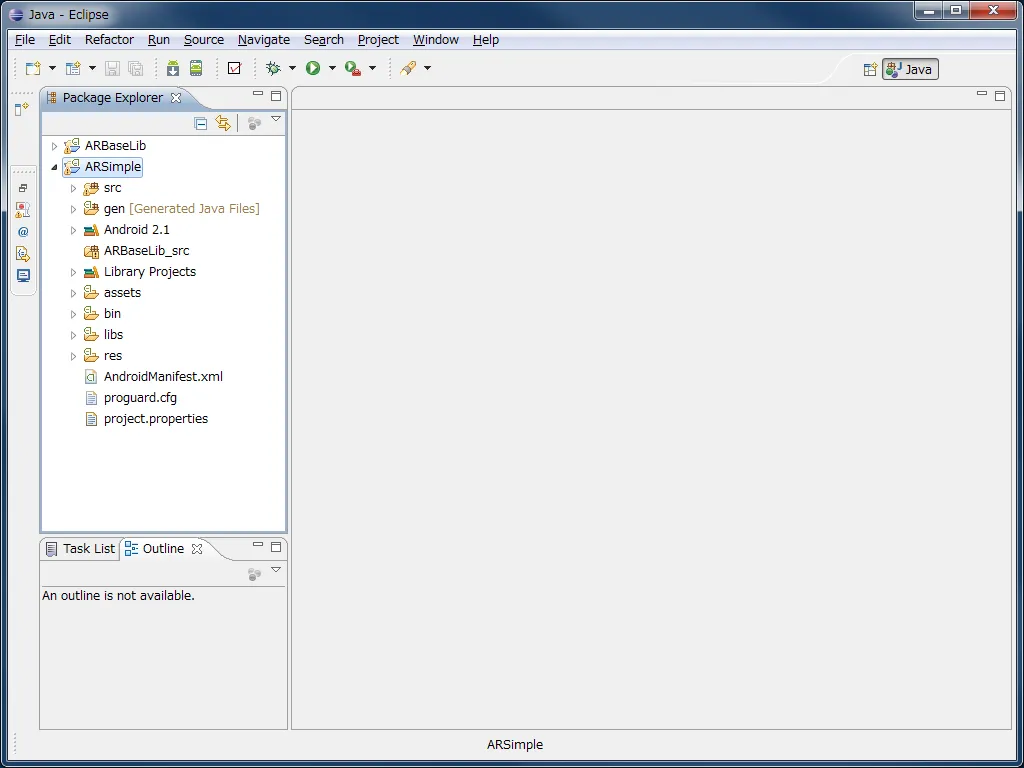Open the Android SDK Manager icon
The image size is (1024, 768).
(x=173, y=68)
